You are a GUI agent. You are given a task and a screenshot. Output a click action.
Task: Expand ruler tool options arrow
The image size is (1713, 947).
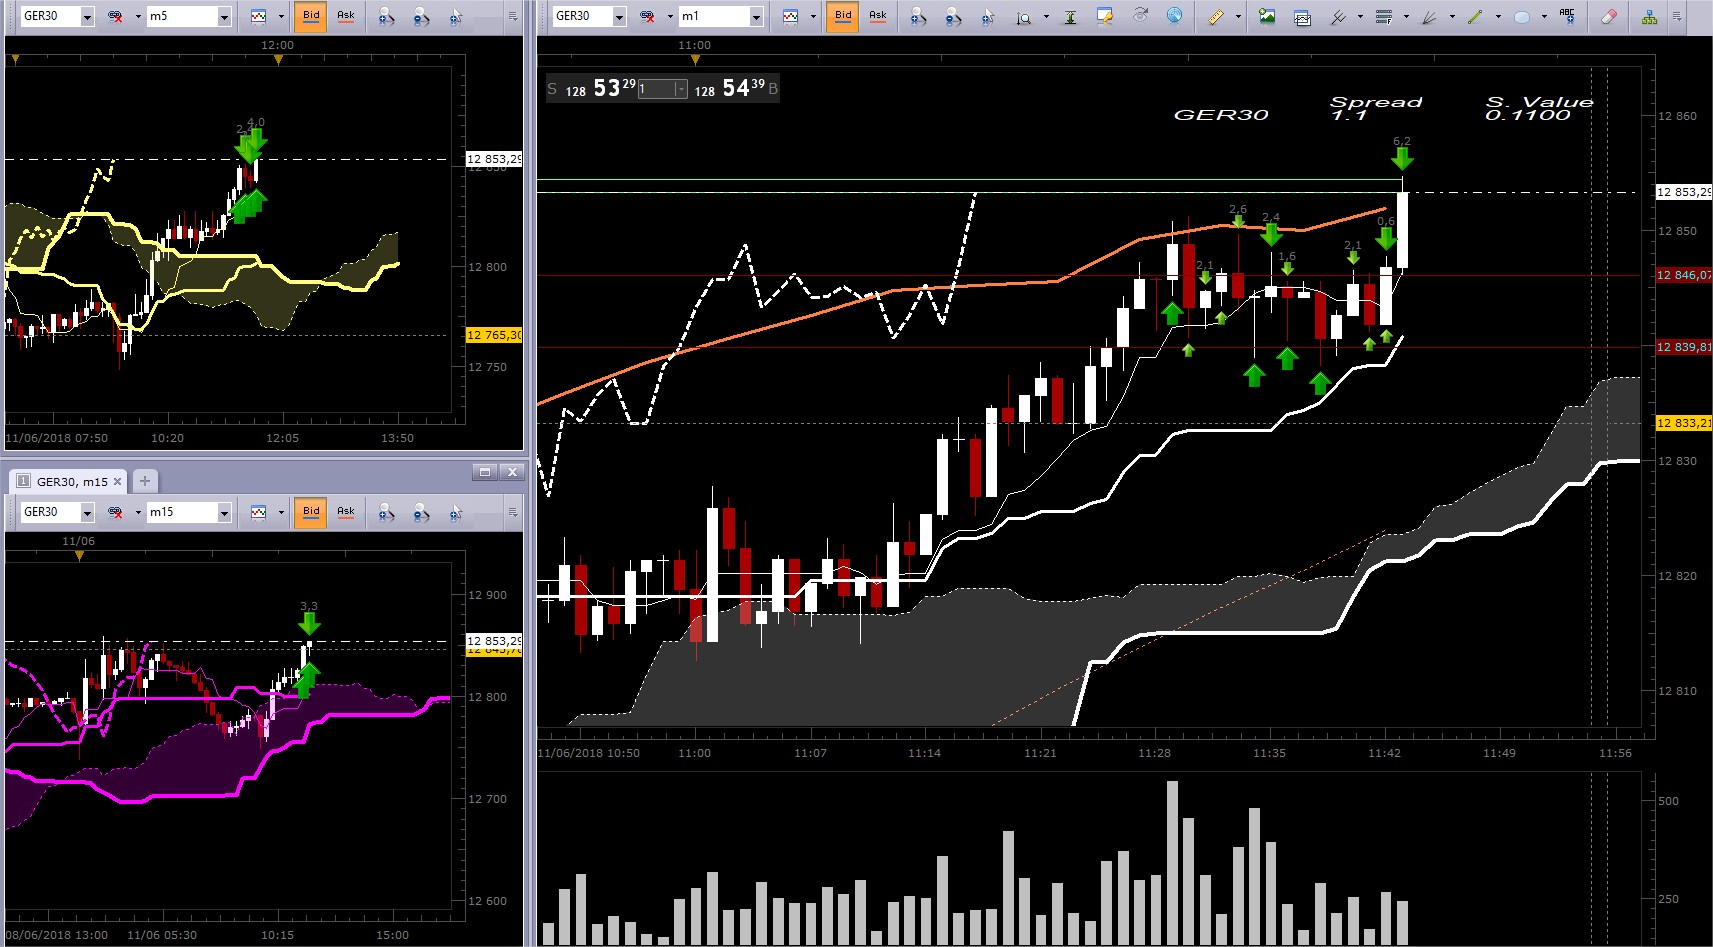click(x=1238, y=16)
